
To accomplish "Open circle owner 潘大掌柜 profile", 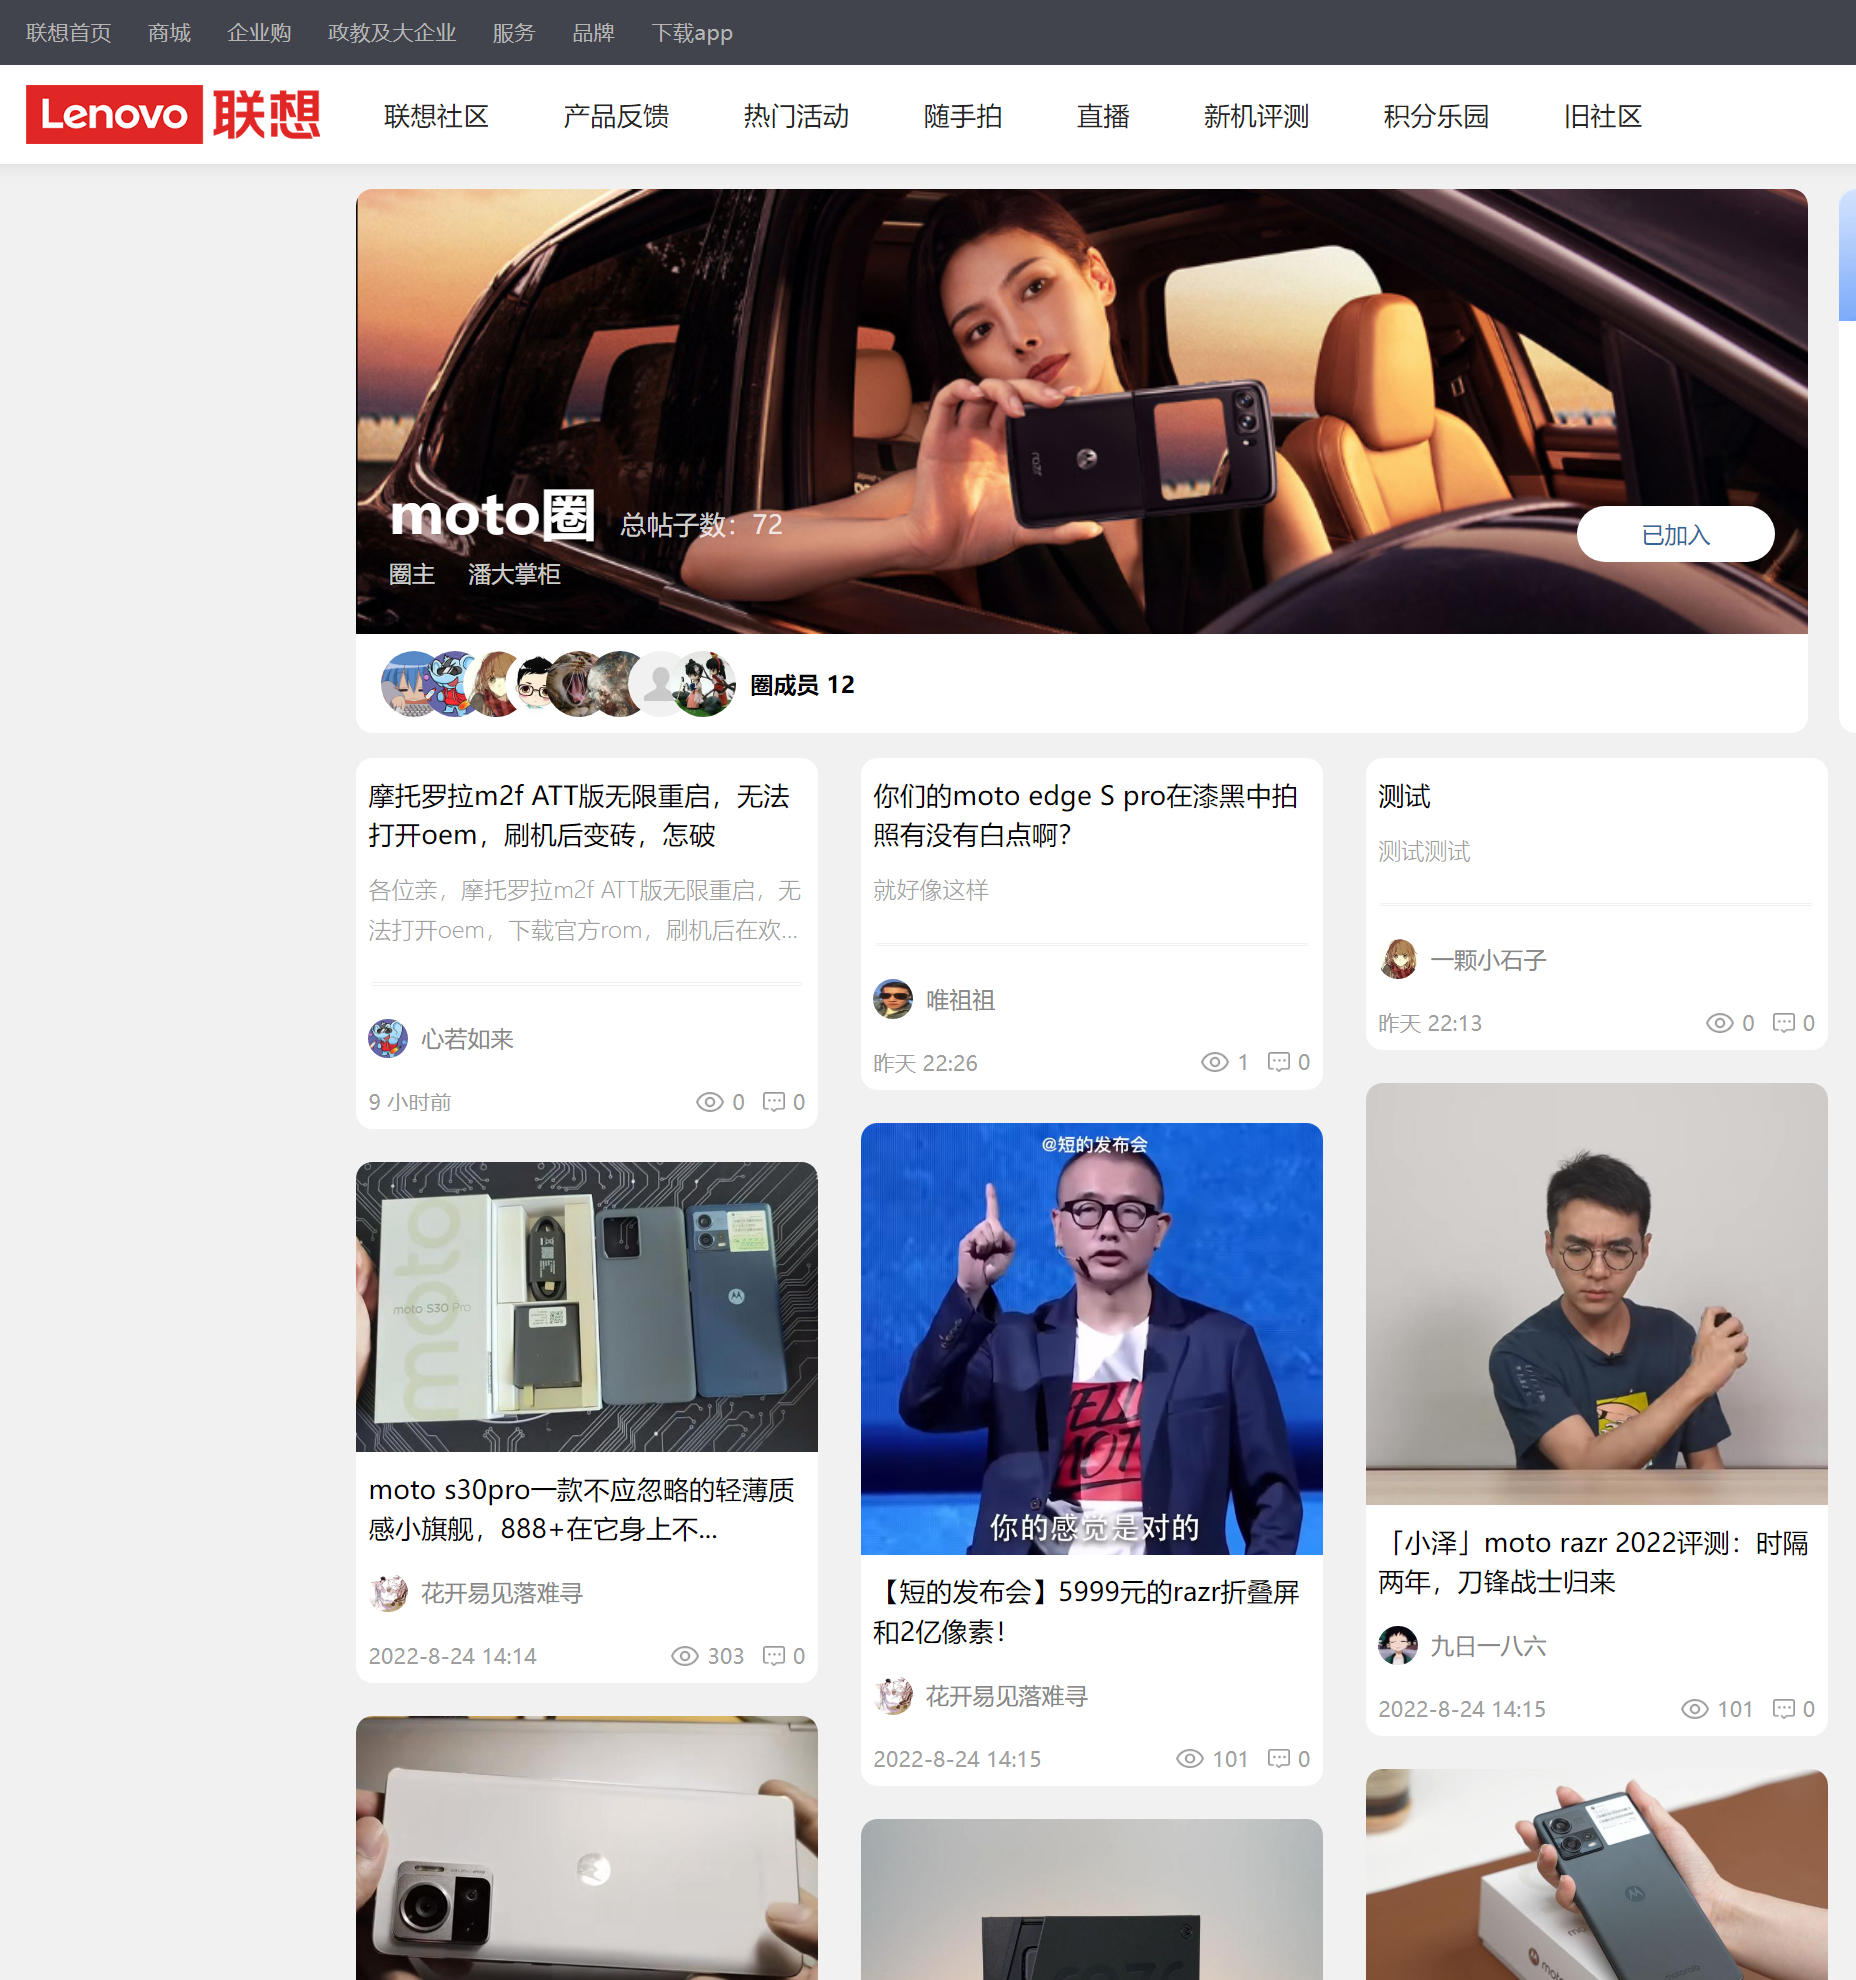I will [514, 574].
